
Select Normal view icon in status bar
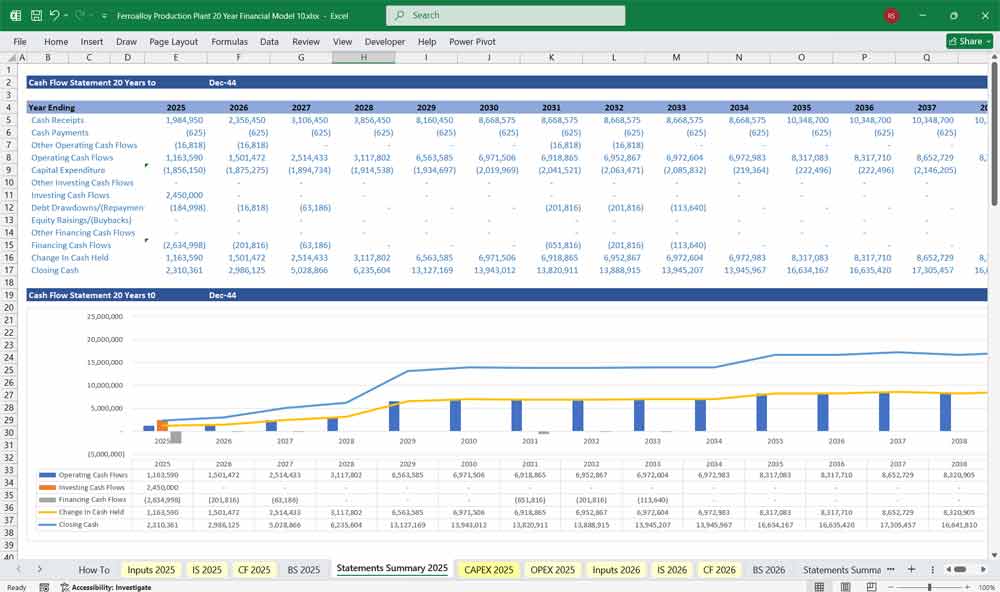(820, 585)
